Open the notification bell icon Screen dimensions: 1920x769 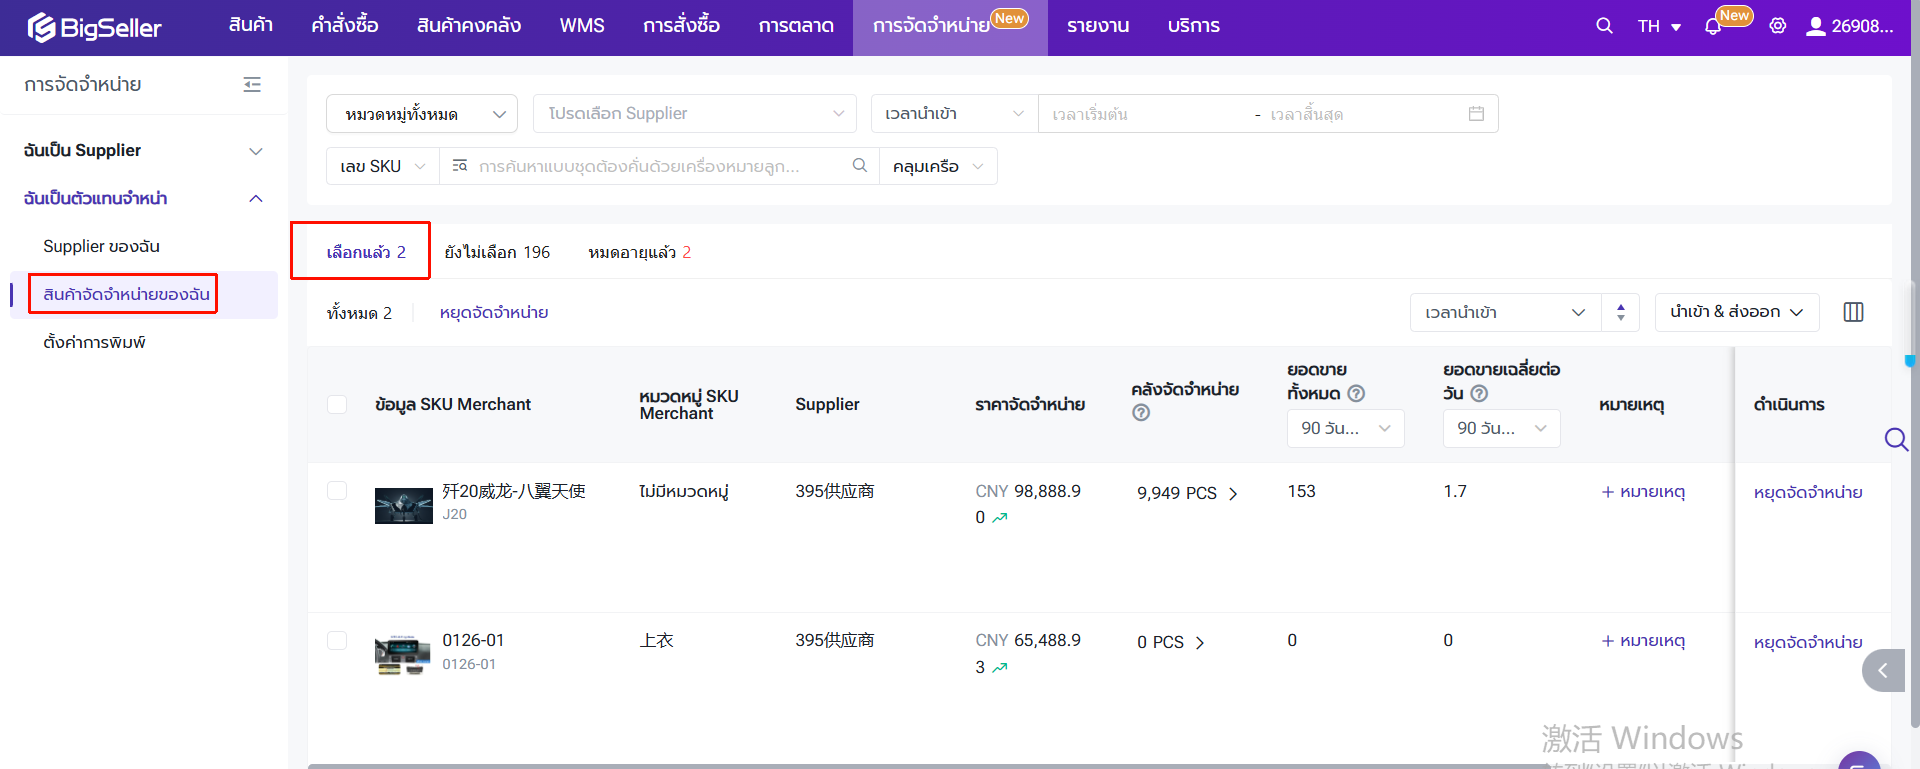pos(1713,27)
